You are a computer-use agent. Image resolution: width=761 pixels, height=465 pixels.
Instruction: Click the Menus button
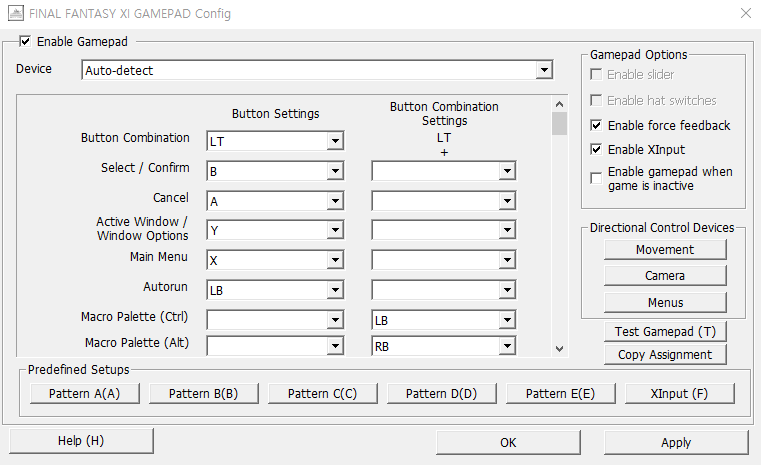pyautogui.click(x=665, y=302)
